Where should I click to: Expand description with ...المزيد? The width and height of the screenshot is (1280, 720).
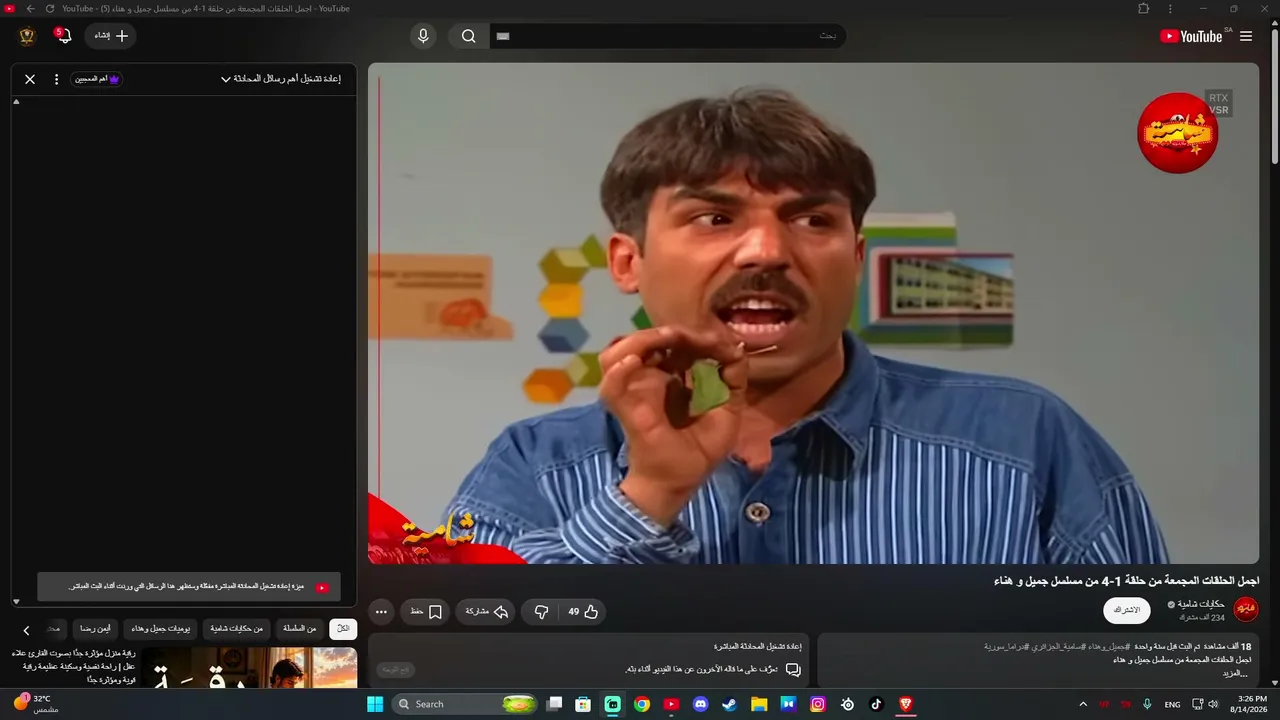(1236, 673)
